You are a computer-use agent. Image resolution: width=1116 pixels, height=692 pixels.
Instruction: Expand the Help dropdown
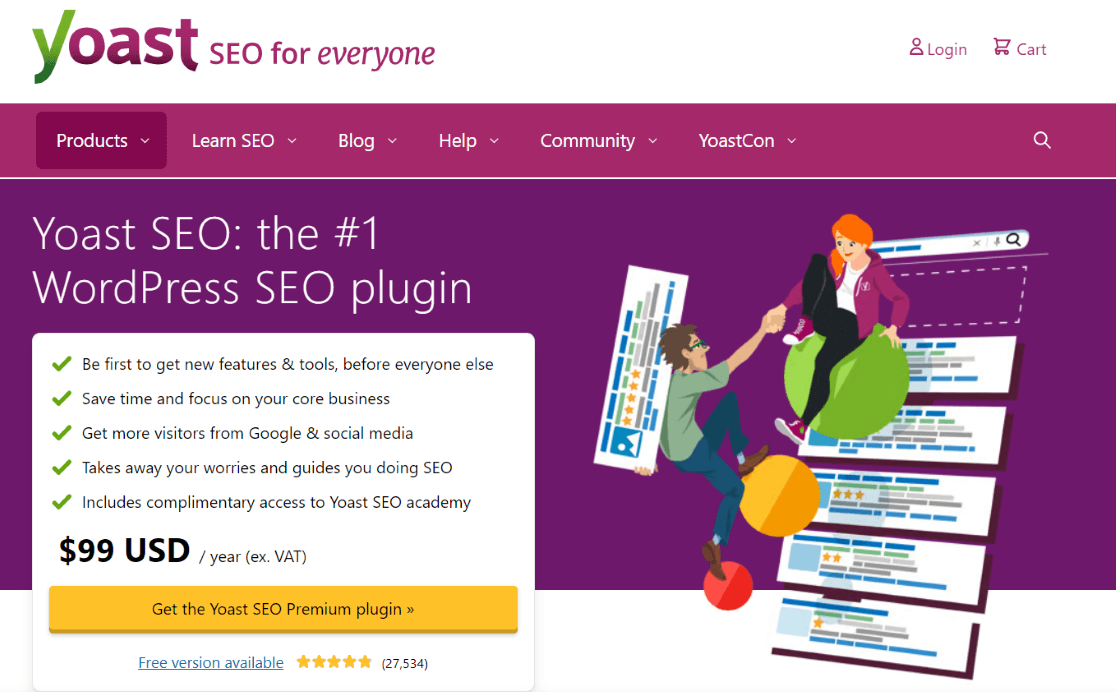point(468,140)
